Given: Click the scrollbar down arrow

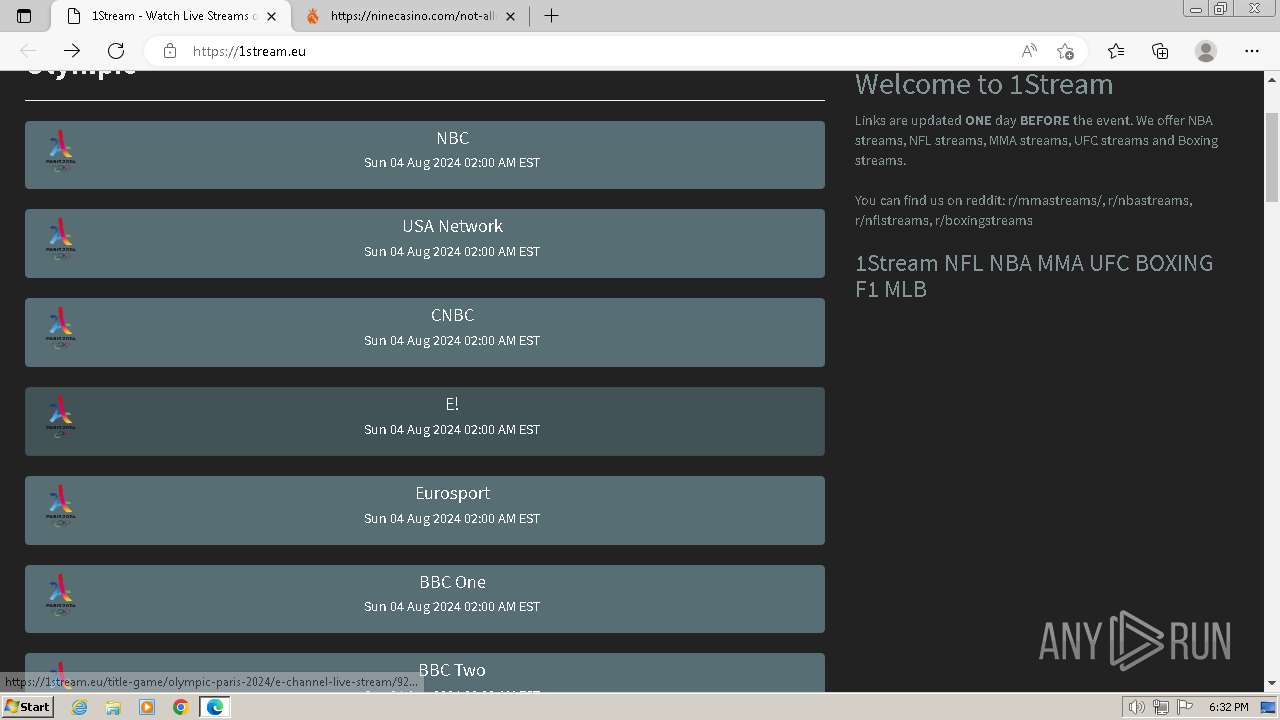Looking at the screenshot, I should click(x=1272, y=684).
